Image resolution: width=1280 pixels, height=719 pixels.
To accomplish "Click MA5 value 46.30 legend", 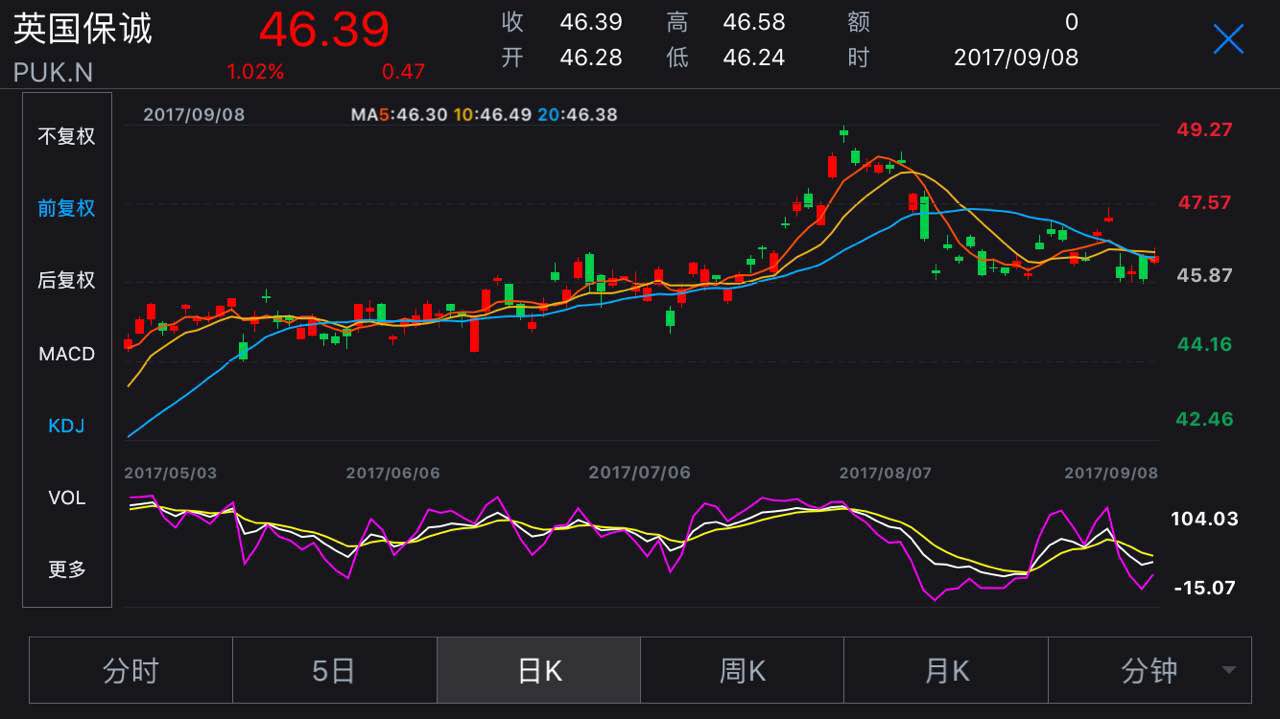I will [x=399, y=115].
